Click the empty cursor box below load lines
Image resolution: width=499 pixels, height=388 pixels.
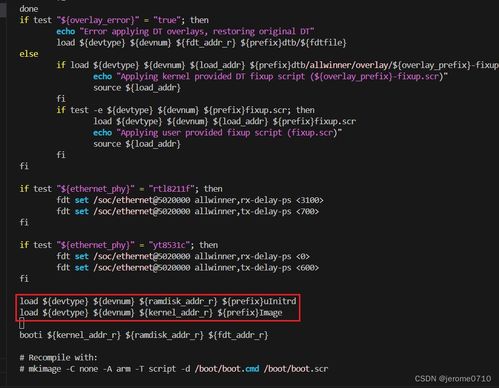22,323
